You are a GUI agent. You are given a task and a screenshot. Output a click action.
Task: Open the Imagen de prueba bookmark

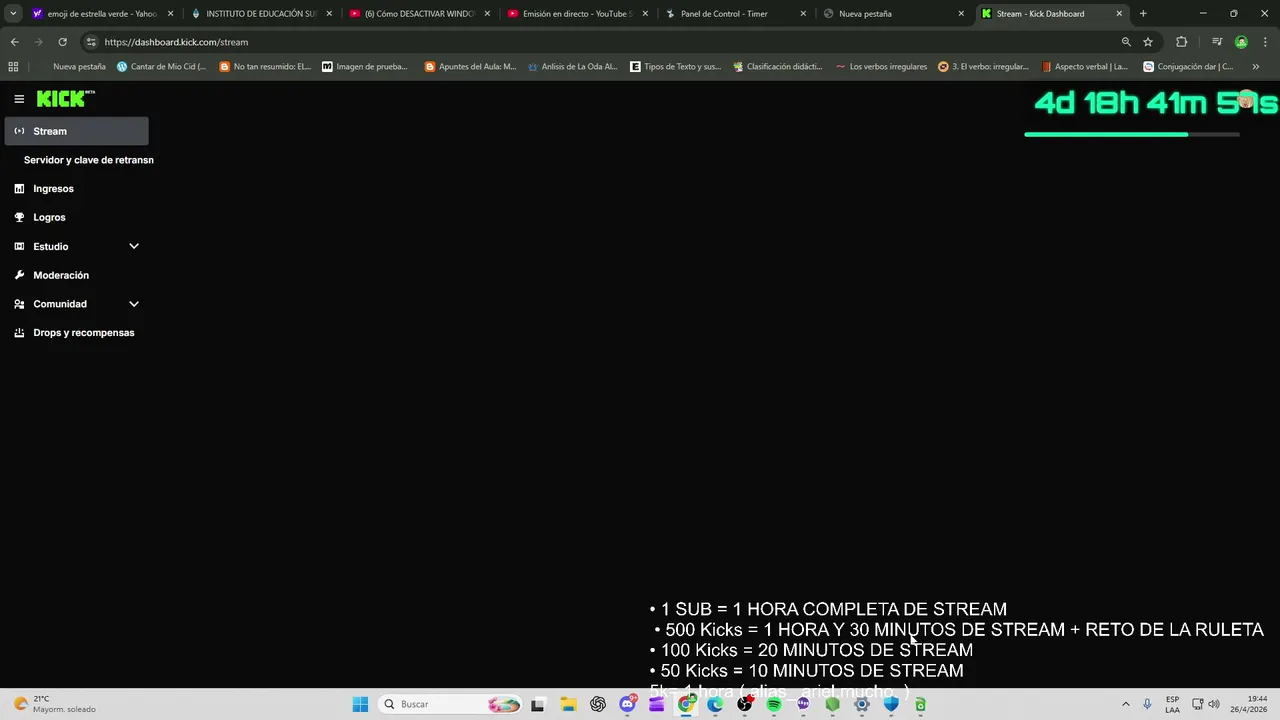[x=365, y=66]
